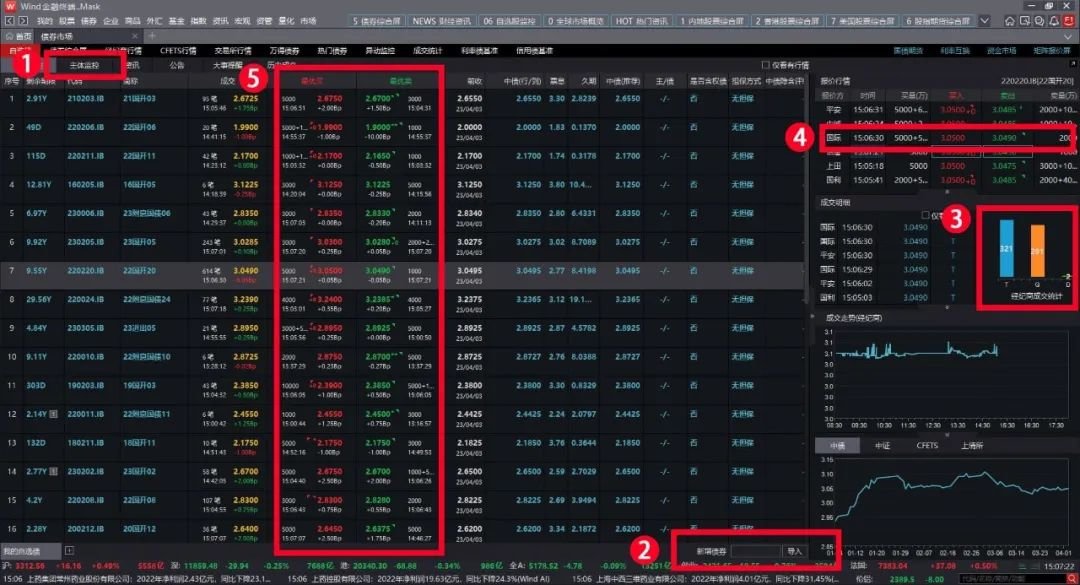1080x585 pixels.
Task: Switch to 交易所行情 tab
Action: pos(233,50)
